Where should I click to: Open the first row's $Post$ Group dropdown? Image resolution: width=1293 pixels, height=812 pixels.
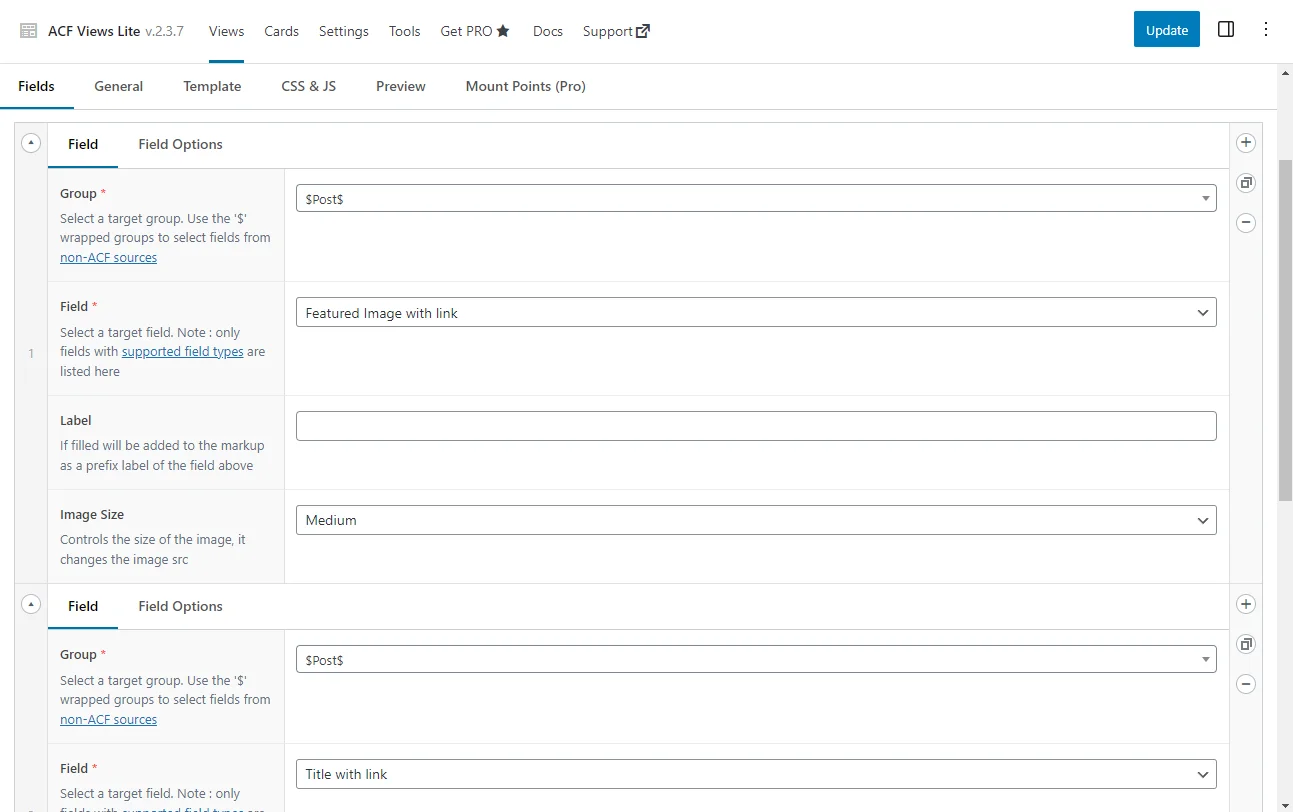click(756, 198)
